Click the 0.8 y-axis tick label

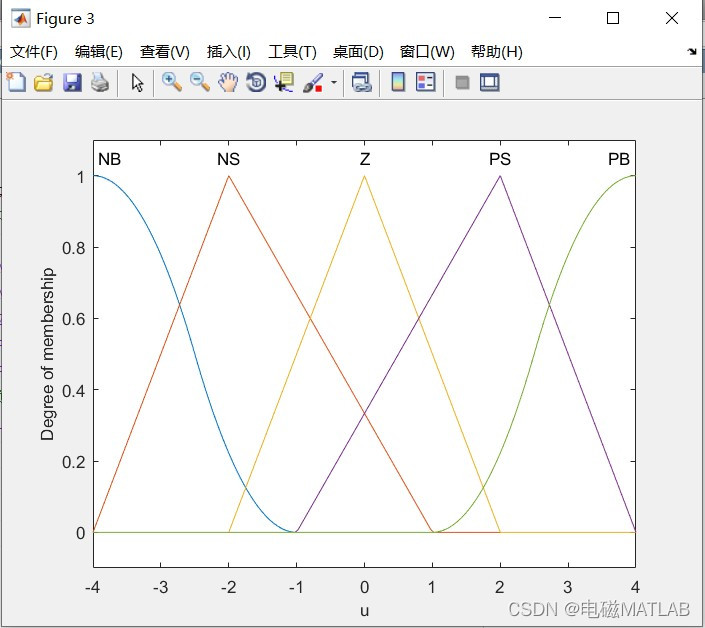click(74, 248)
